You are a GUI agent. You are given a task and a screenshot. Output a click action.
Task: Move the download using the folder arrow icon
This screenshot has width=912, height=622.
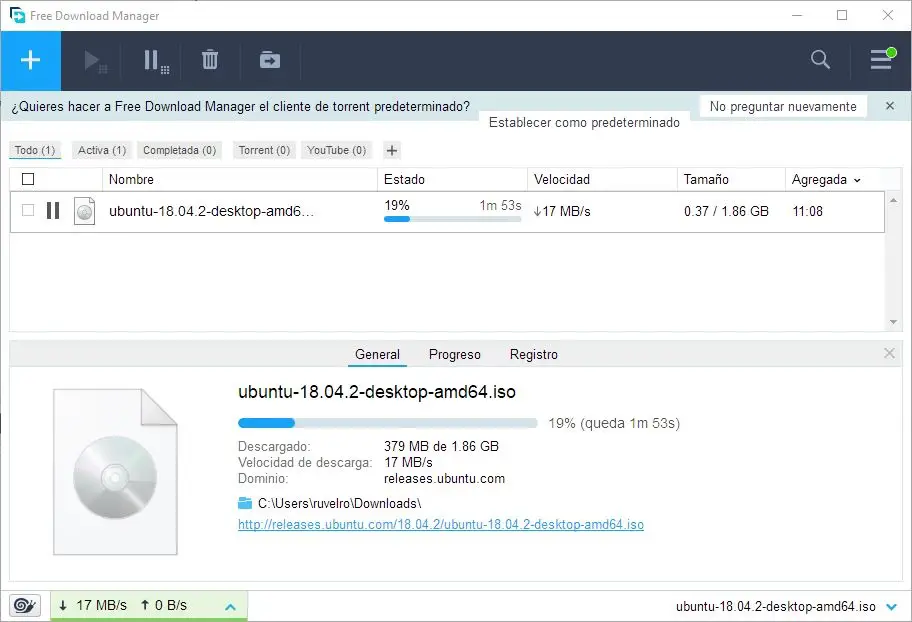pos(270,60)
